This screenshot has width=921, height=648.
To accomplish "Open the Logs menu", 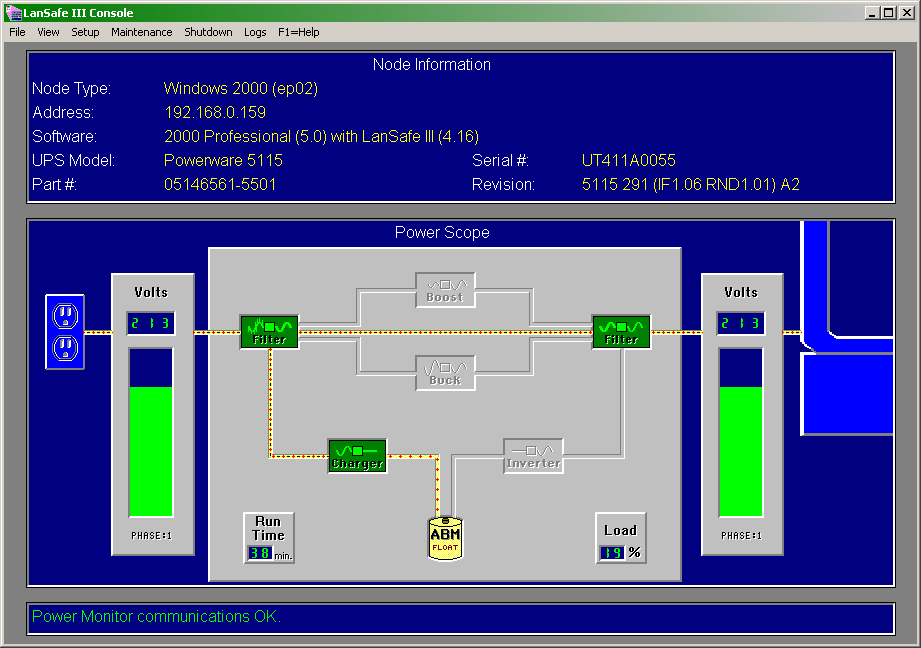I will 255,32.
